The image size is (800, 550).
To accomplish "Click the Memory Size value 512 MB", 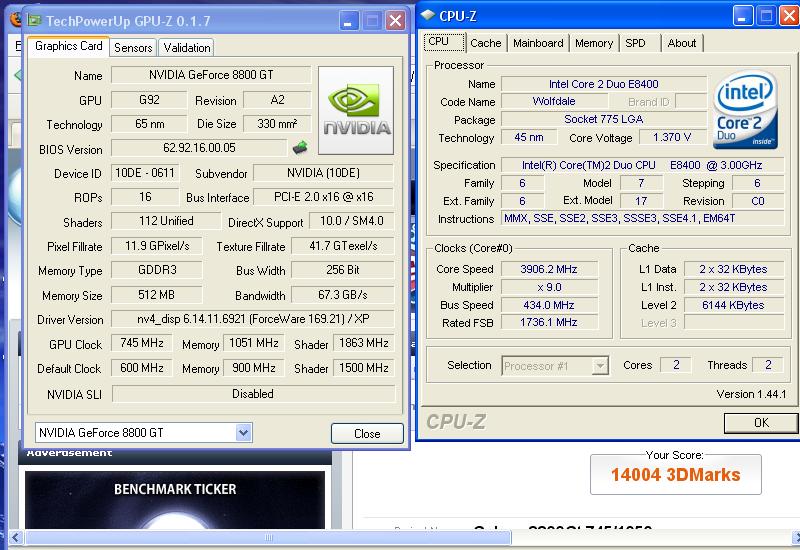I will 157,295.
